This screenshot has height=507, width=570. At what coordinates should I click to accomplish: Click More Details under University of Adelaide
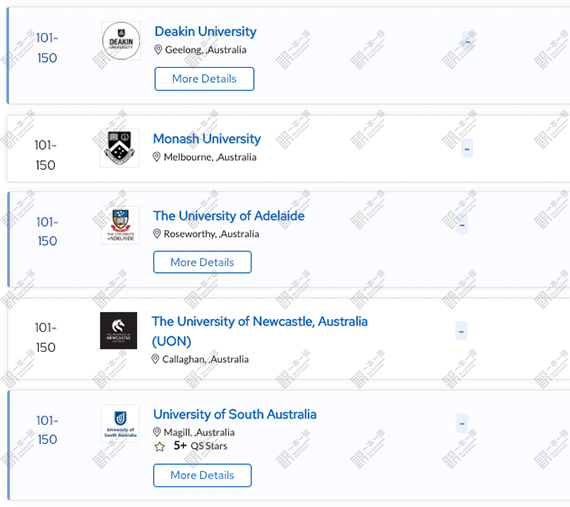coord(202,262)
